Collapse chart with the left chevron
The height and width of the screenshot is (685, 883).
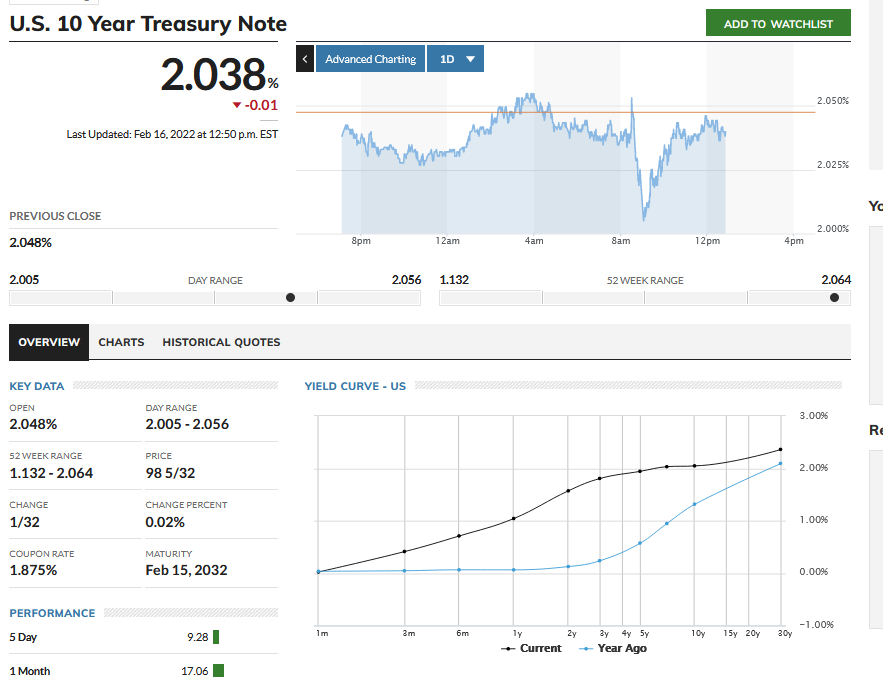pyautogui.click(x=305, y=59)
